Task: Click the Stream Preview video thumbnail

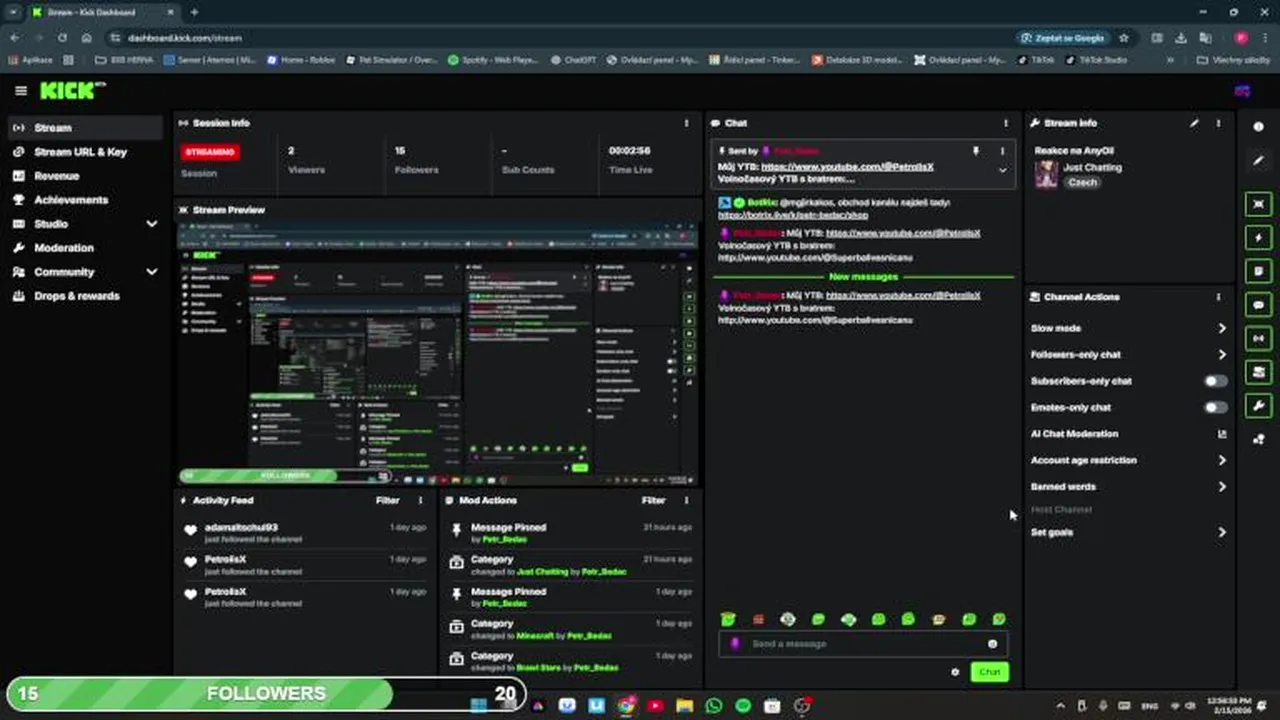Action: point(438,353)
